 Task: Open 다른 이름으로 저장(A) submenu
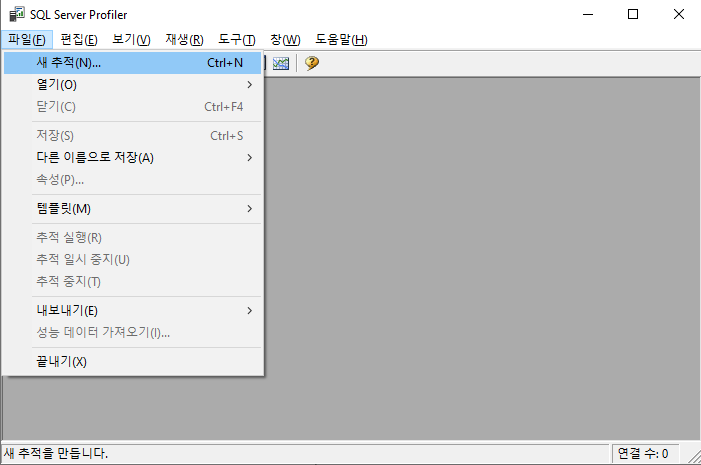[132, 158]
